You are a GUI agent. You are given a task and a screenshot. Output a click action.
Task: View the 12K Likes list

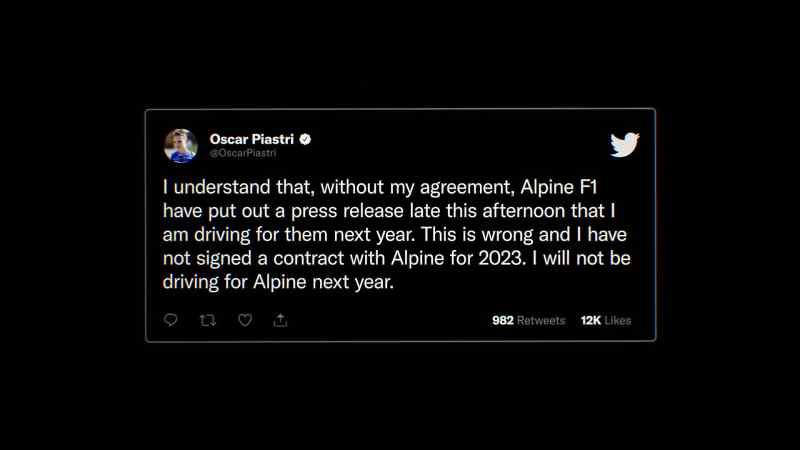[x=606, y=320]
